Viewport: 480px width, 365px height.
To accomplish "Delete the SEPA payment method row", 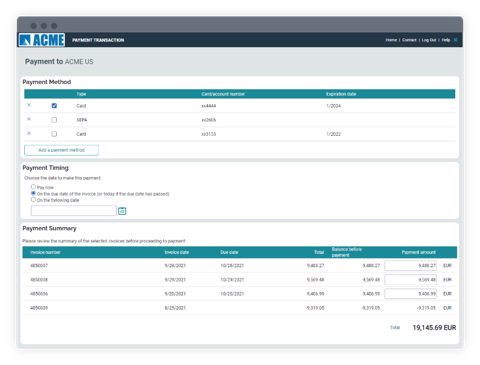I will pos(29,119).
